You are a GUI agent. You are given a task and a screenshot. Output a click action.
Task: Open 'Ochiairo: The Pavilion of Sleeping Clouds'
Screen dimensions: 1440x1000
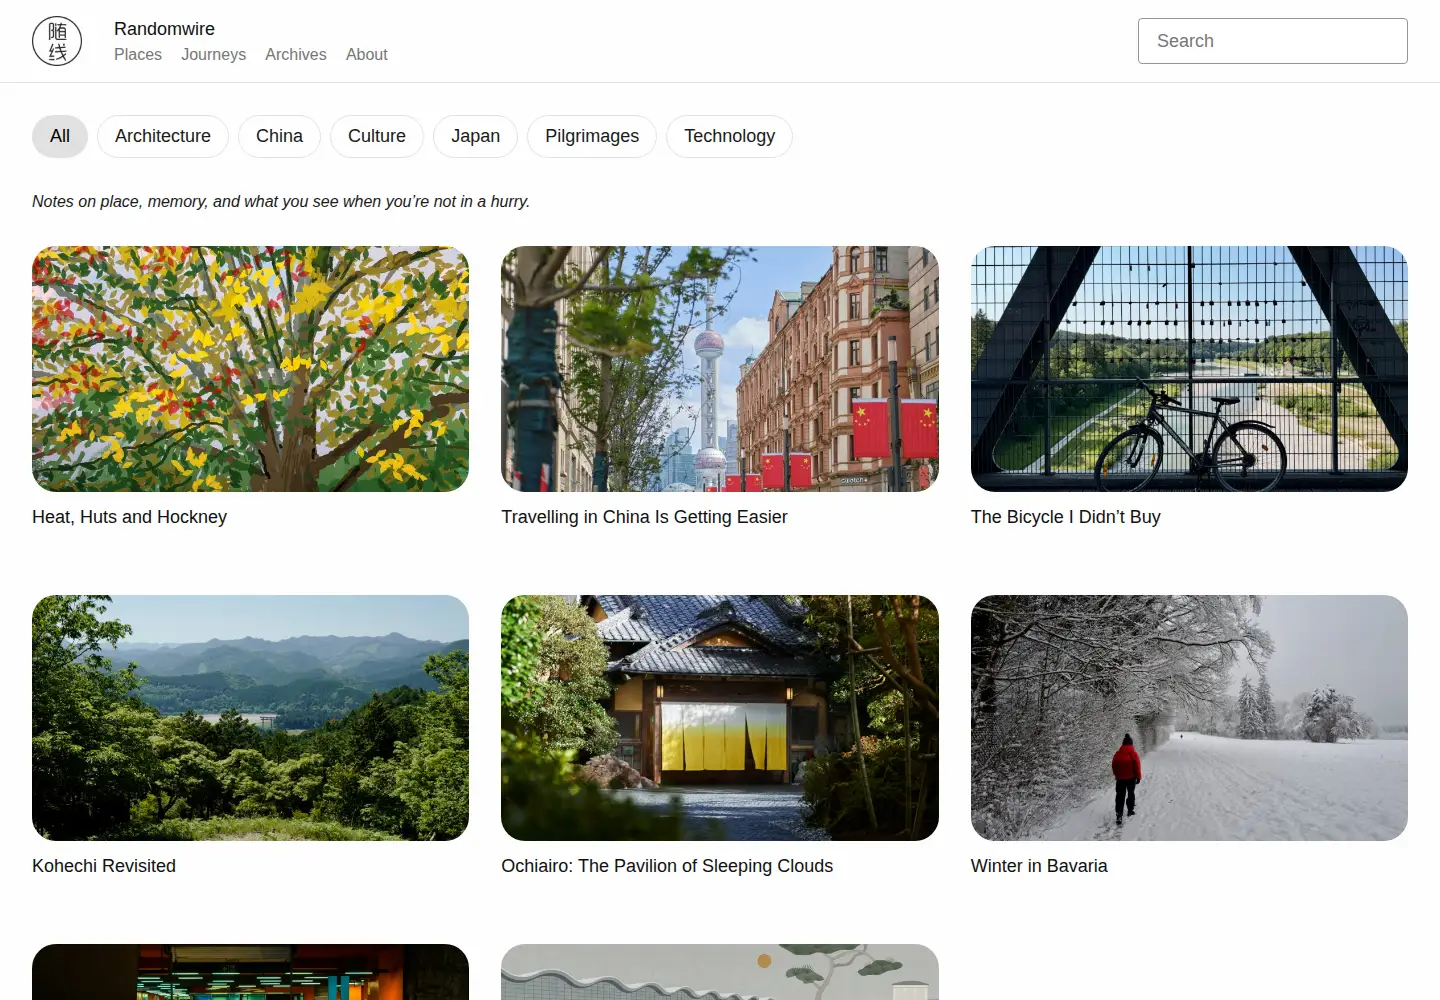[x=667, y=866]
